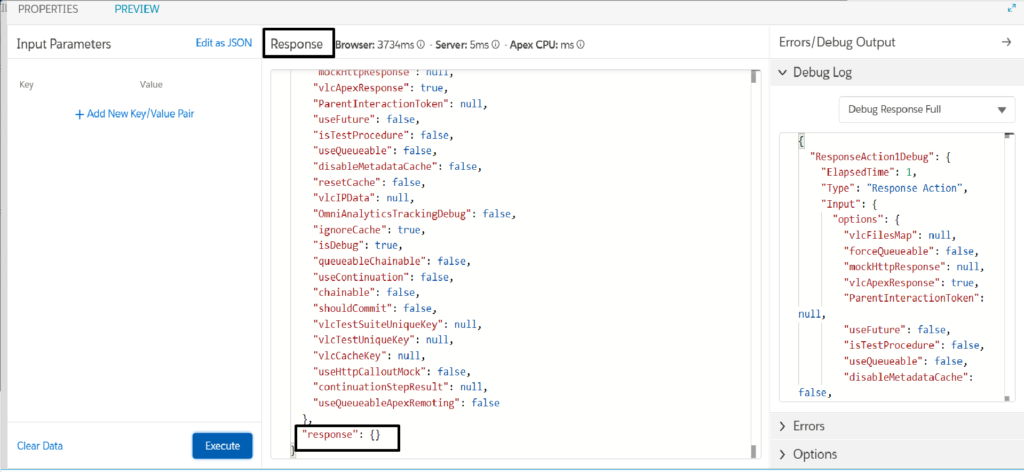The height and width of the screenshot is (472, 1024).
Task: Select the "ignoreCache" line
Action: click(368, 230)
